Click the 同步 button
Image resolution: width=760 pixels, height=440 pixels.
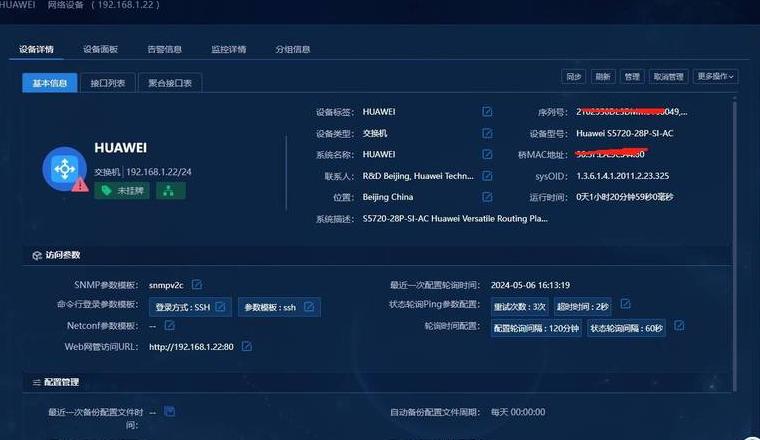coord(574,77)
